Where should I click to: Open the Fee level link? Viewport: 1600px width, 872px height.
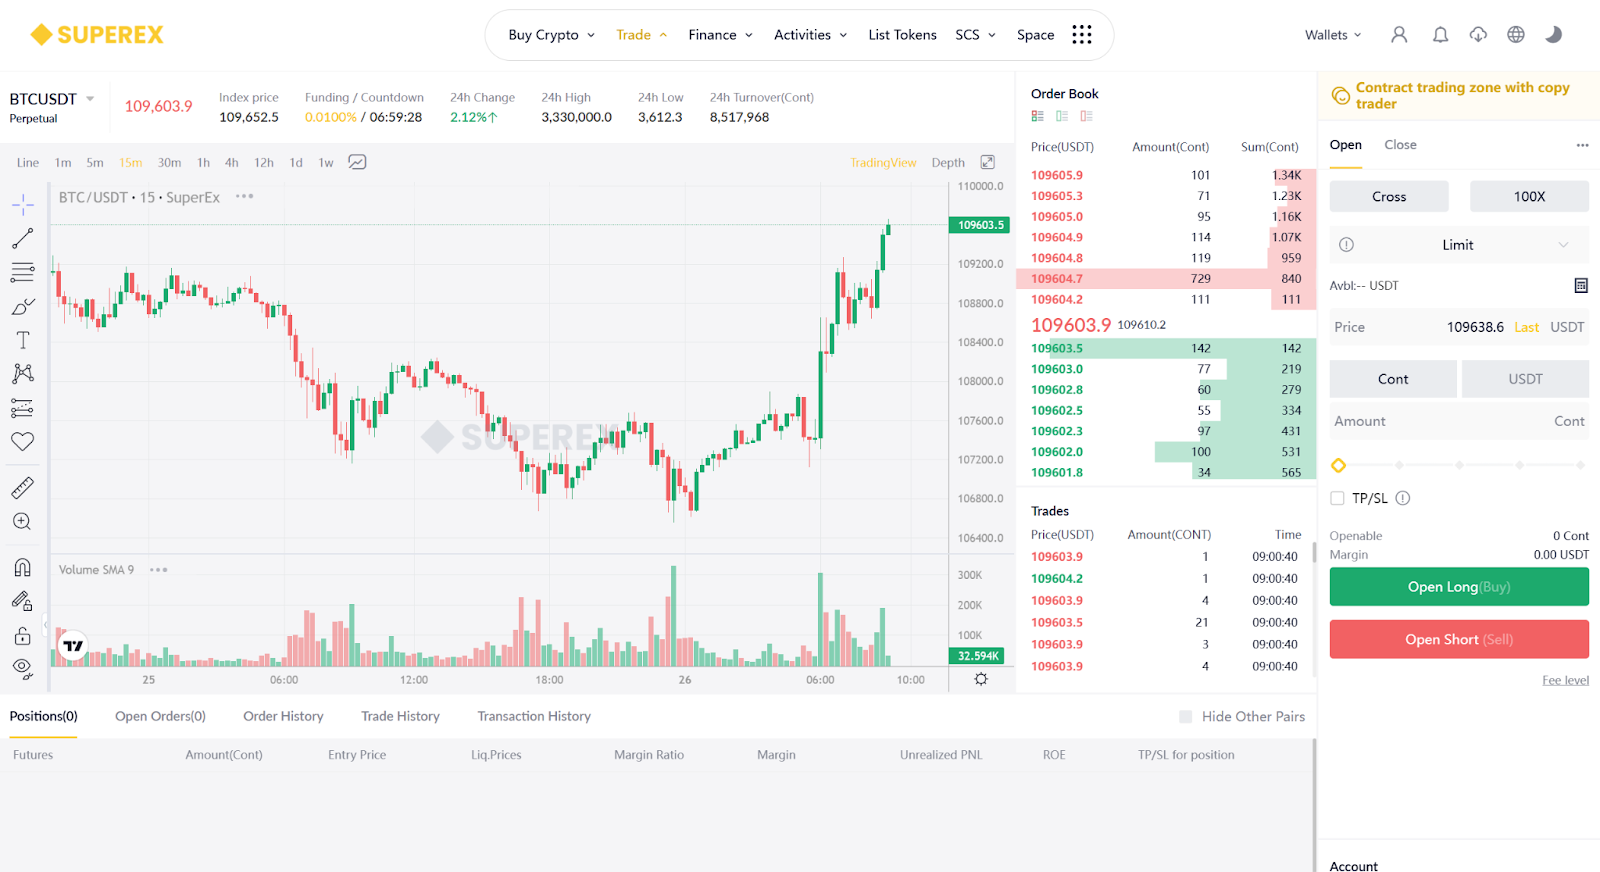pos(1565,680)
